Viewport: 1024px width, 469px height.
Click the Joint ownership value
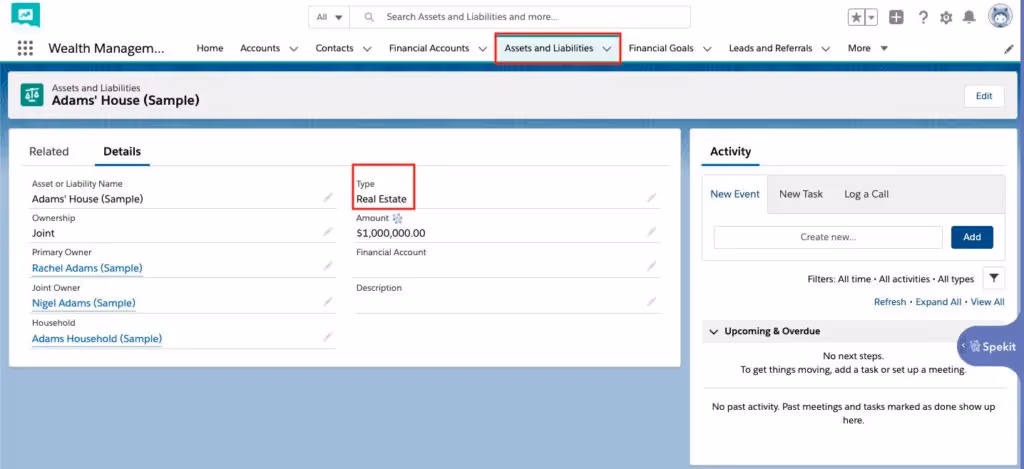point(43,233)
